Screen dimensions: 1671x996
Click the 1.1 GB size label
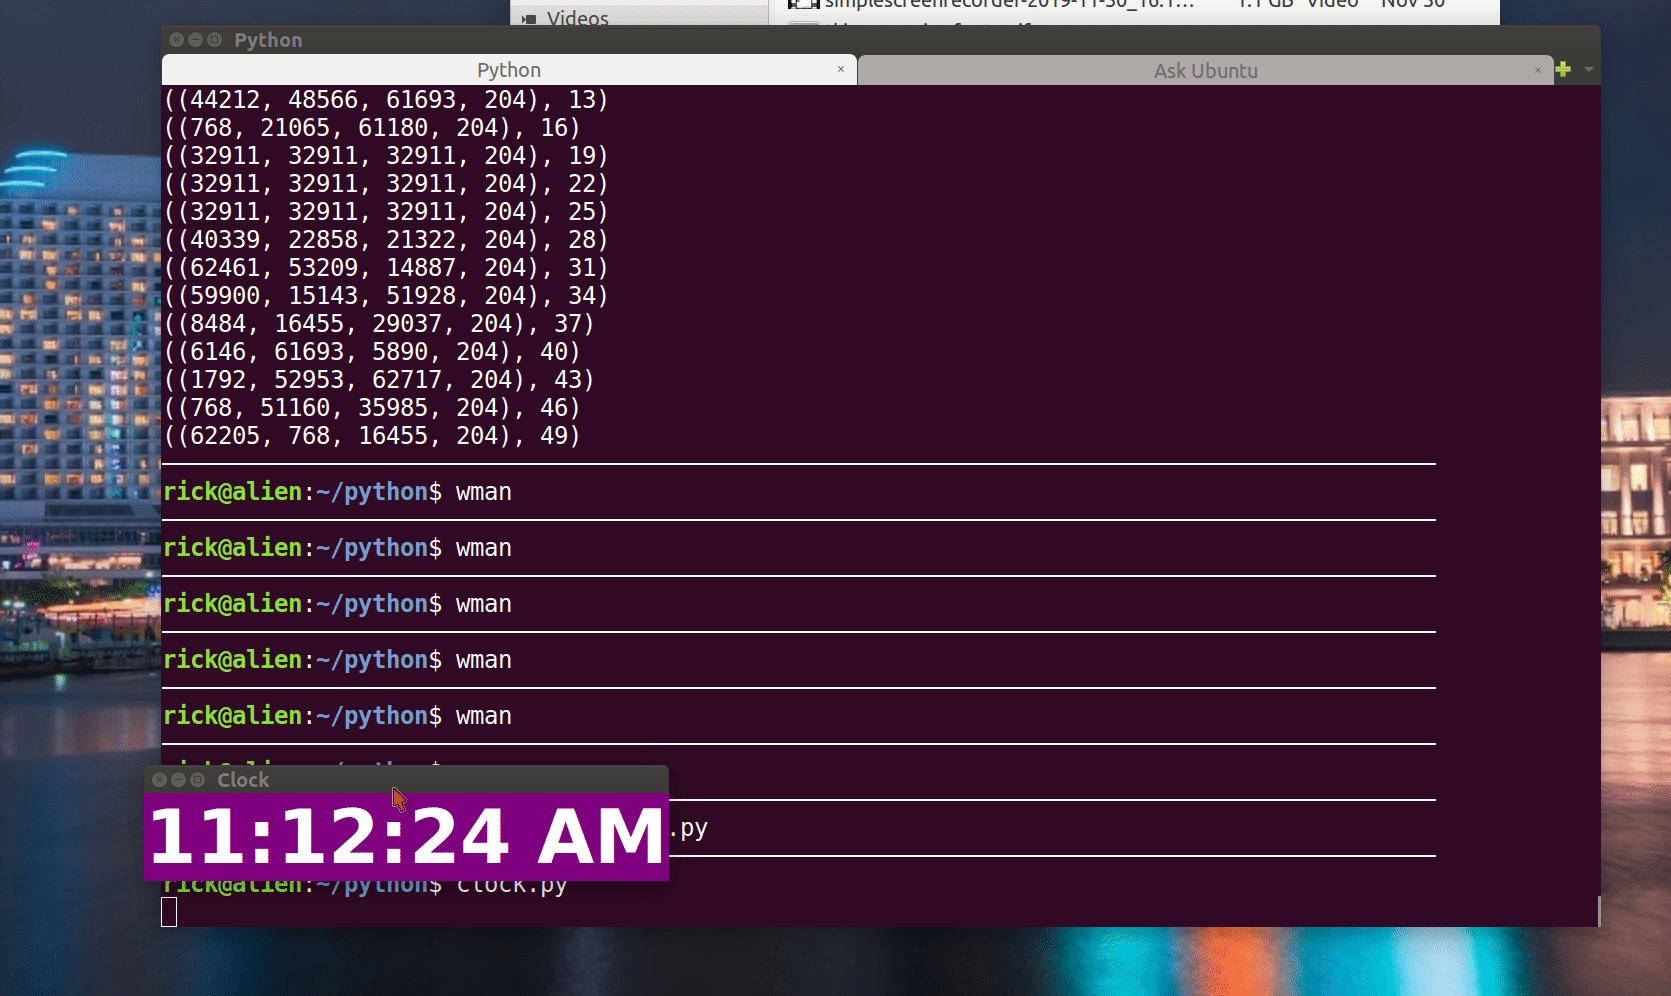coord(1264,5)
